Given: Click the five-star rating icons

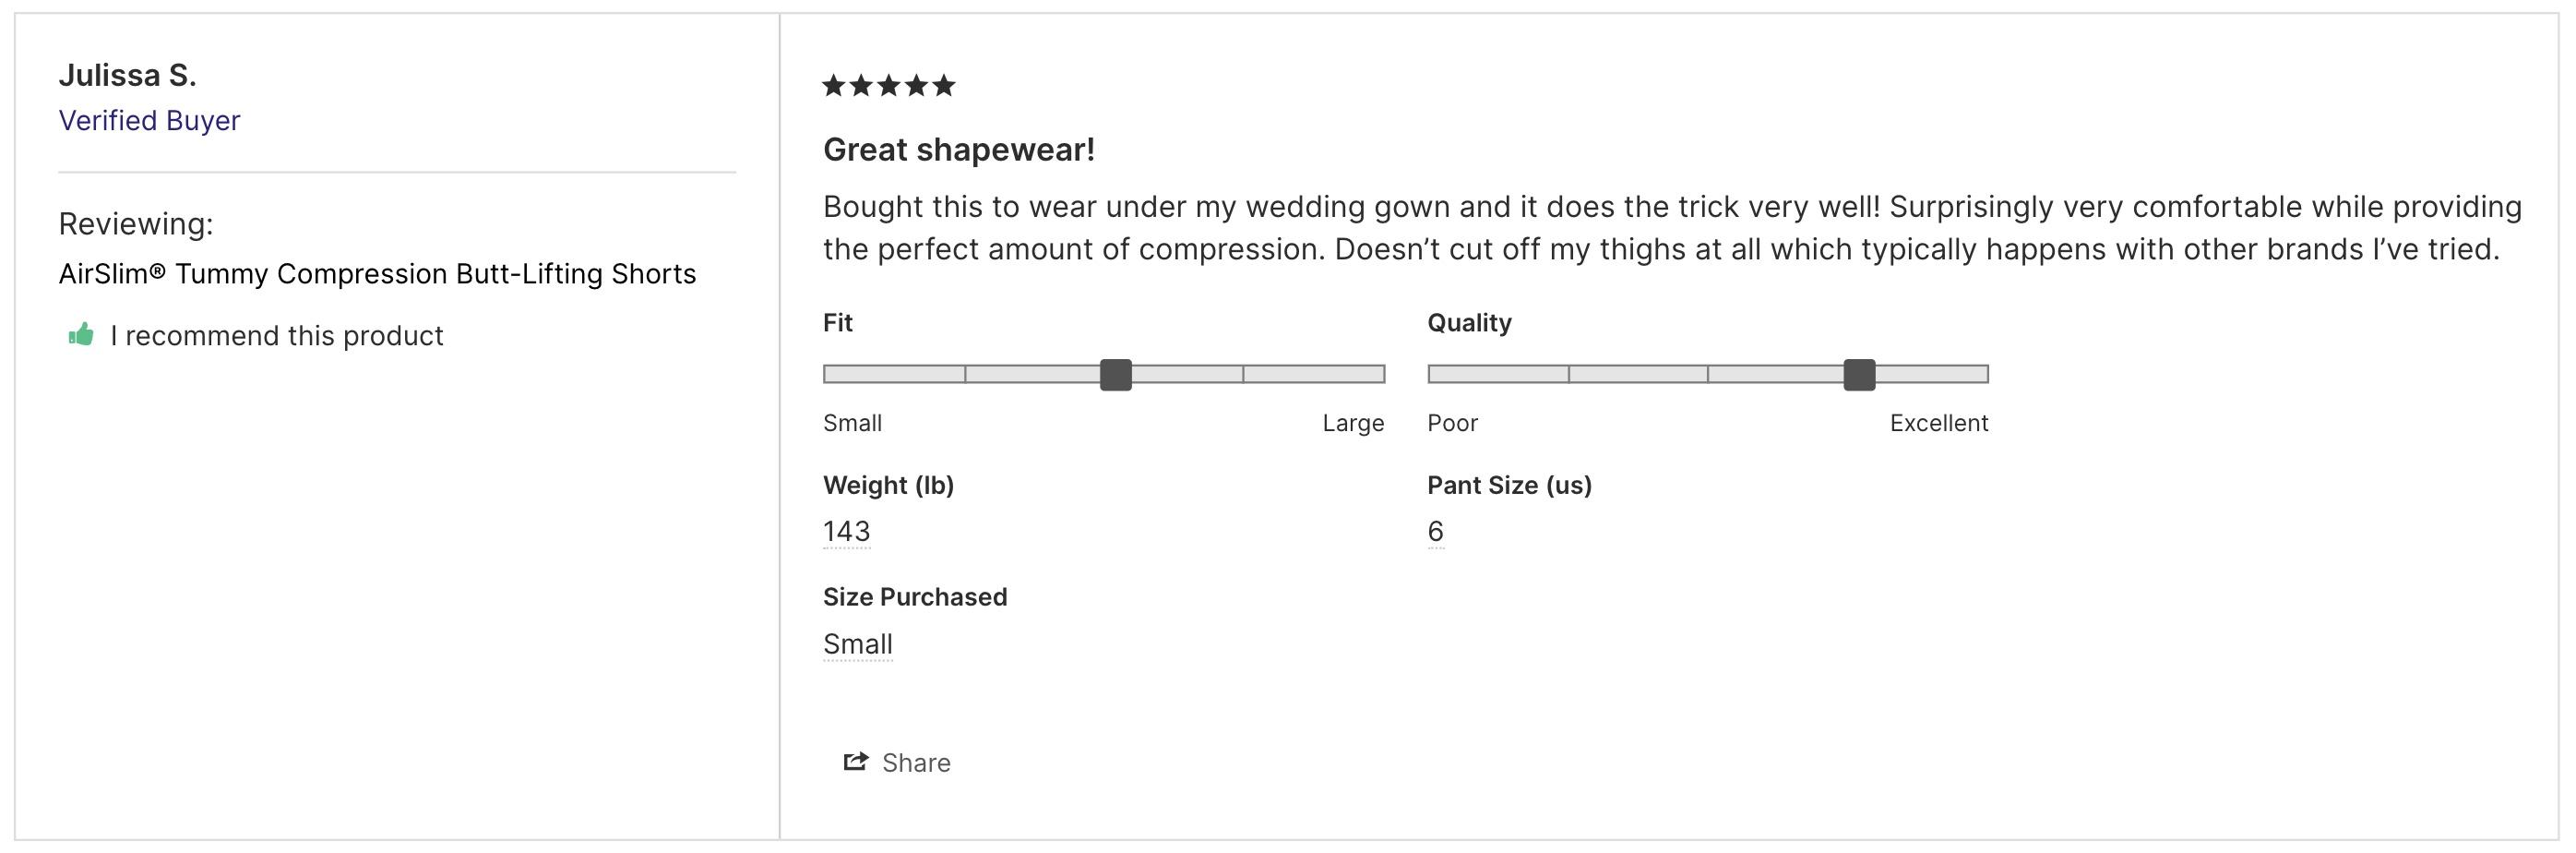Looking at the screenshot, I should 888,85.
